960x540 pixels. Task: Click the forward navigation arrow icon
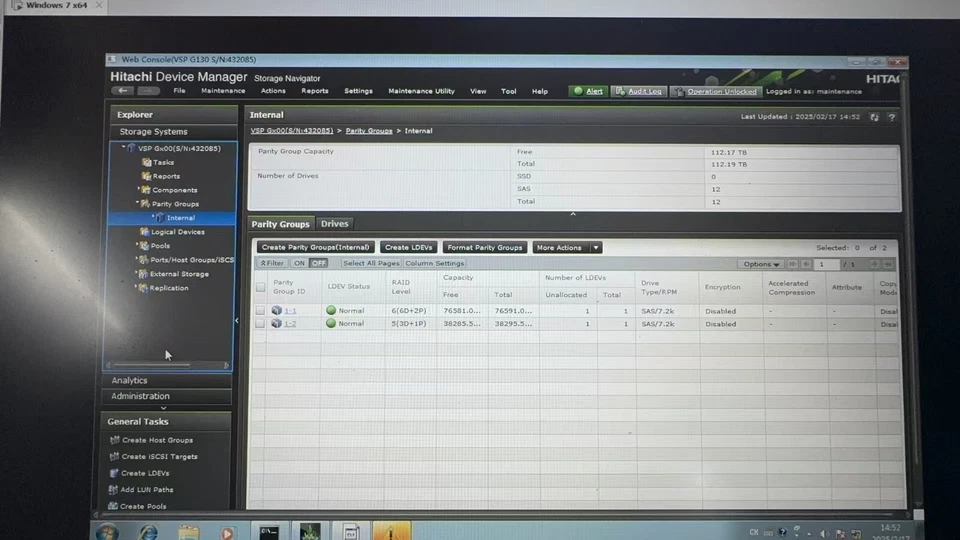pyautogui.click(x=148, y=91)
